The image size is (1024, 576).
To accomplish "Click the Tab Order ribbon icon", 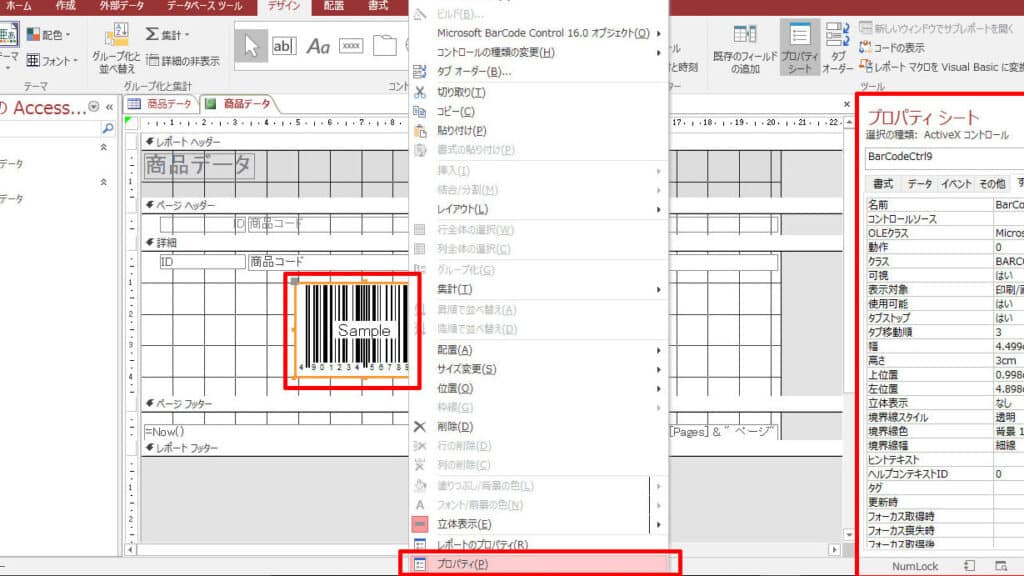I will click(x=838, y=49).
